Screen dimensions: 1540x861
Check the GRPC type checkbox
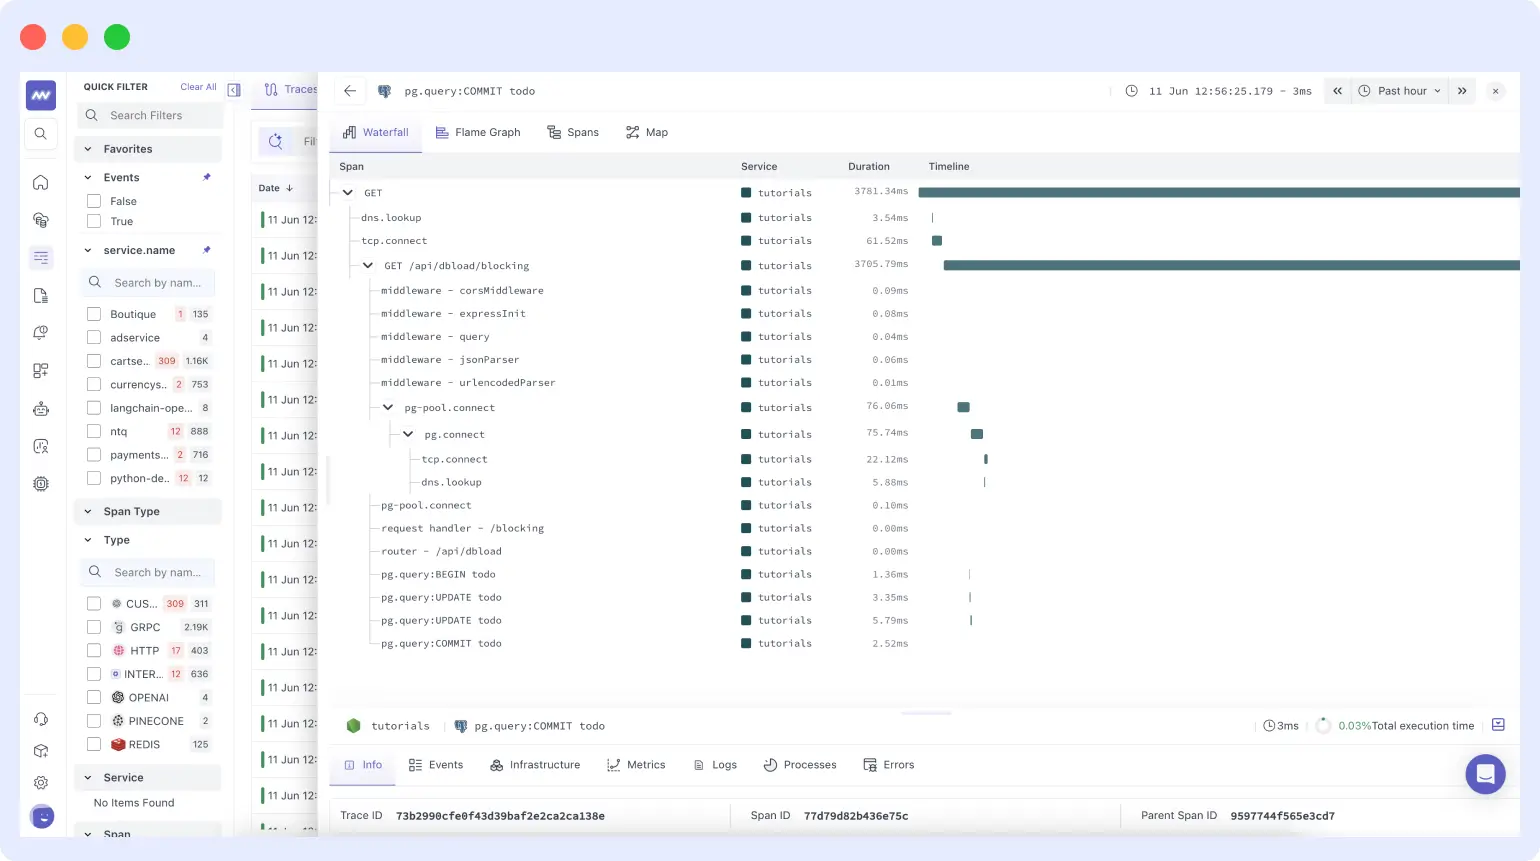(94, 627)
